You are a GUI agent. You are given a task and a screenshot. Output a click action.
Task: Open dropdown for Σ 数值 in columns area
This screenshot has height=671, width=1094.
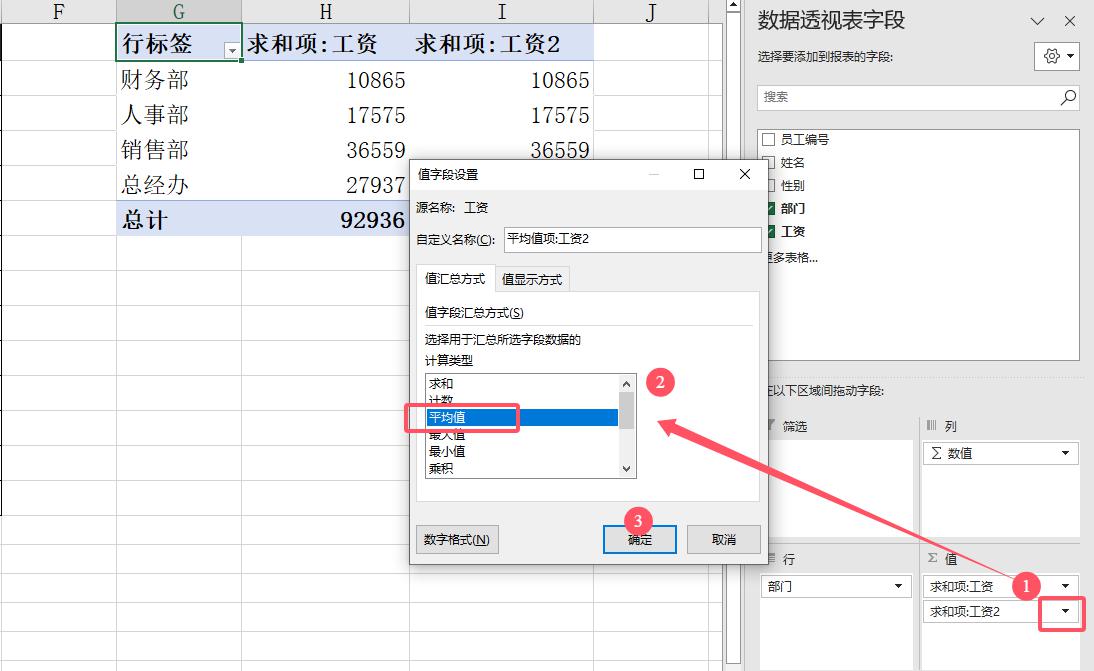[x=1065, y=453]
